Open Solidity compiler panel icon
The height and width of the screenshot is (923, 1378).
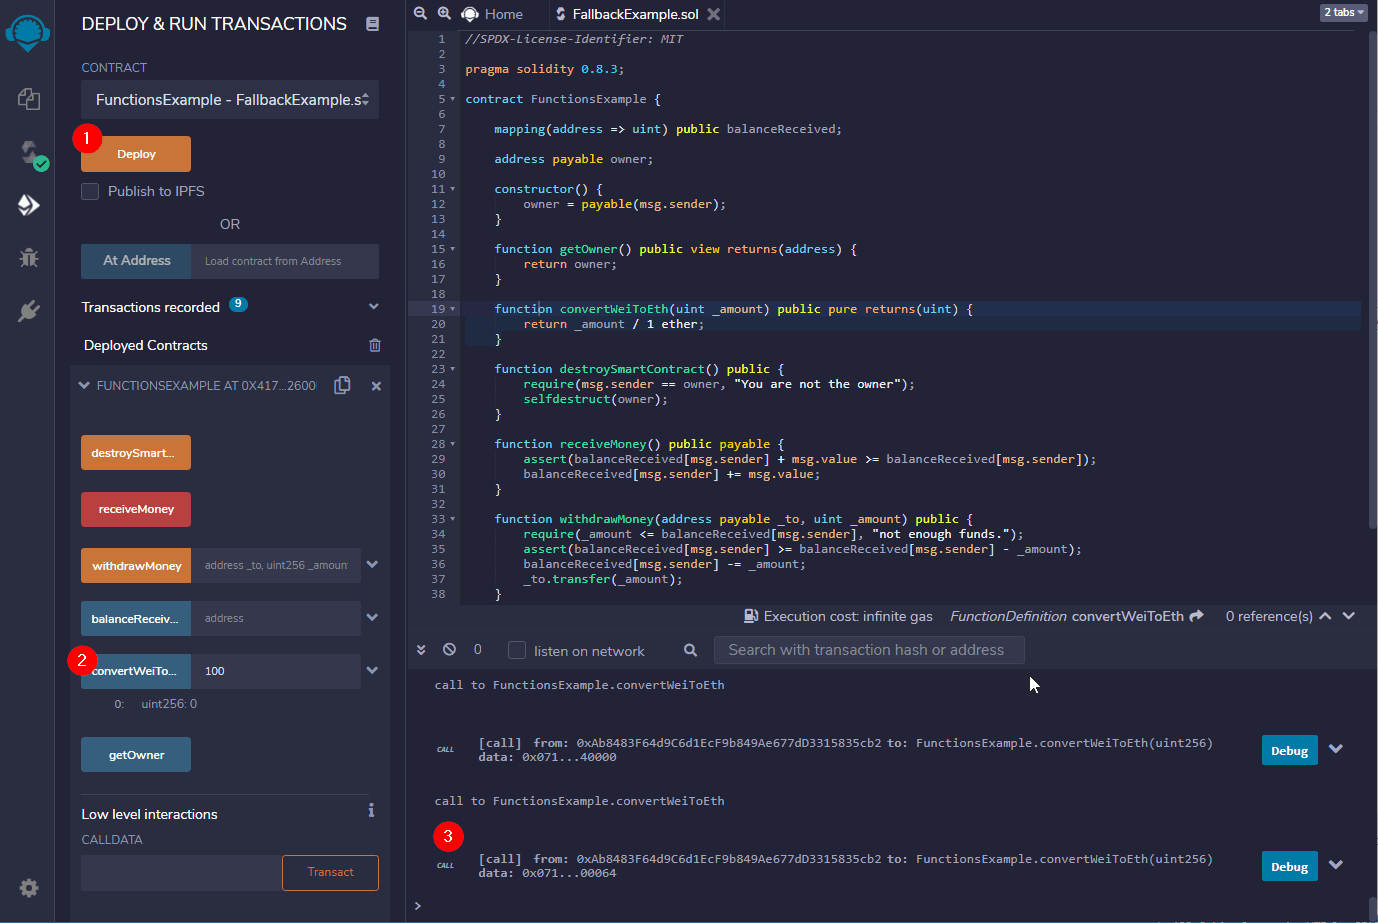[31, 153]
